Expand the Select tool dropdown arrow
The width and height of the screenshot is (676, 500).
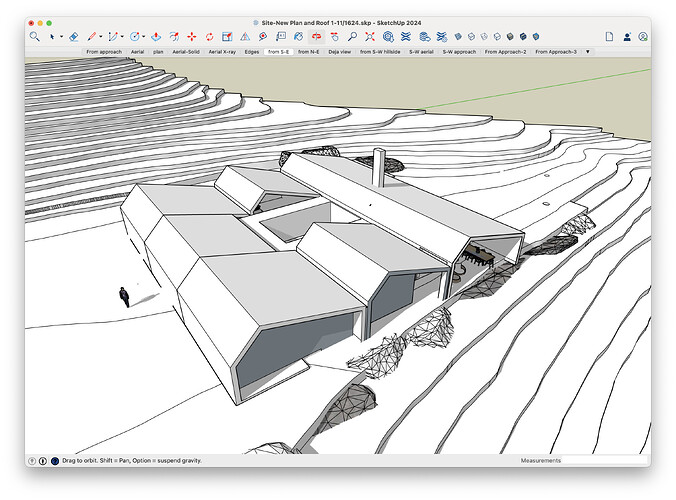point(61,37)
